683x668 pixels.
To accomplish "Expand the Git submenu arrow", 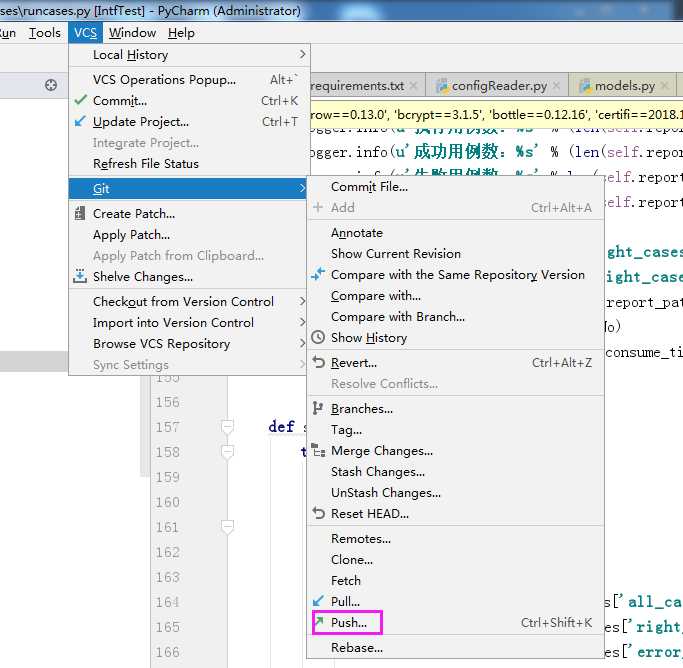I will click(302, 188).
